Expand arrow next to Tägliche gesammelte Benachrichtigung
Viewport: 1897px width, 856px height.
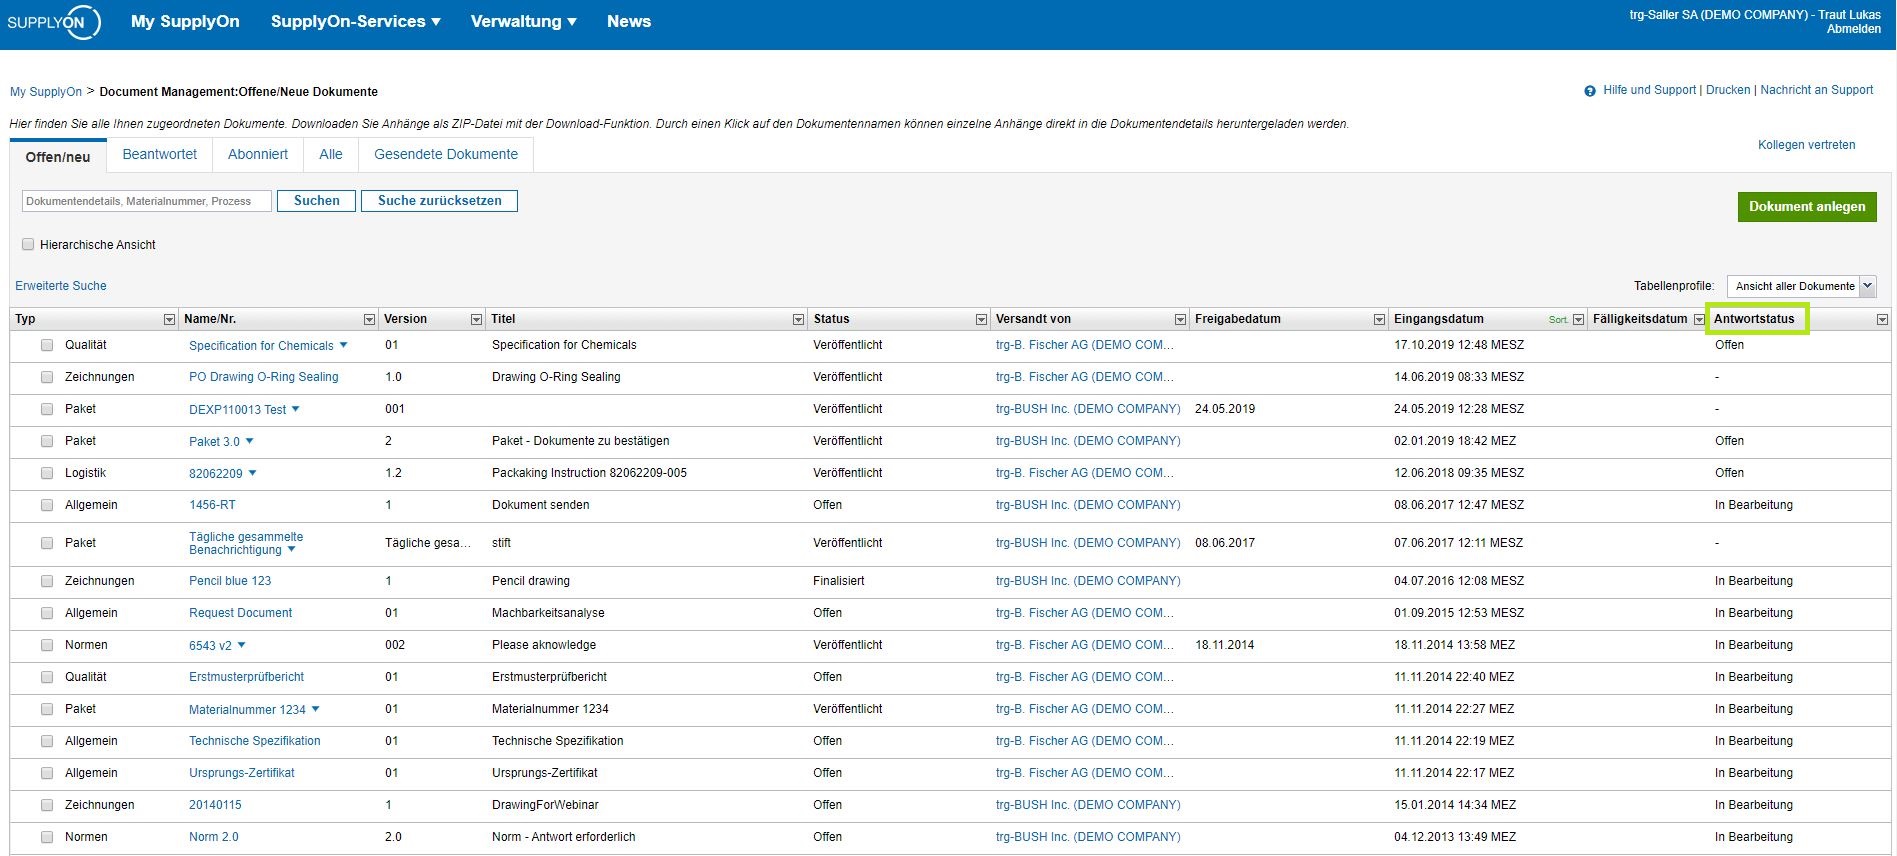(292, 550)
